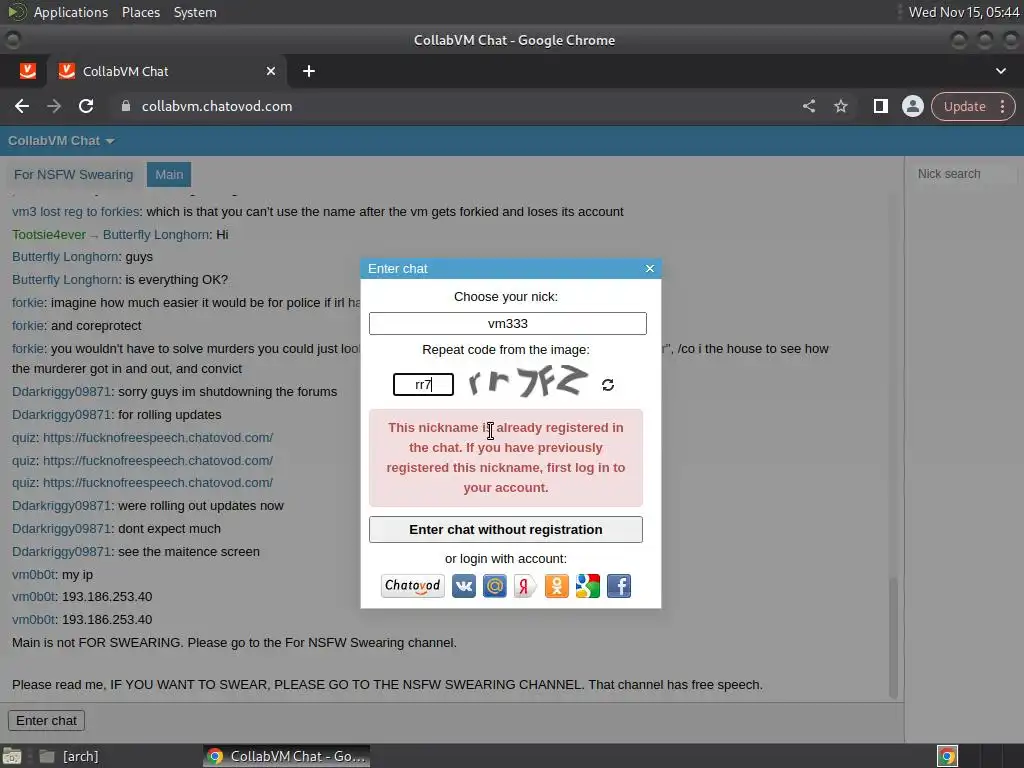Open the Applications menu
The image size is (1024, 768).
[x=71, y=12]
